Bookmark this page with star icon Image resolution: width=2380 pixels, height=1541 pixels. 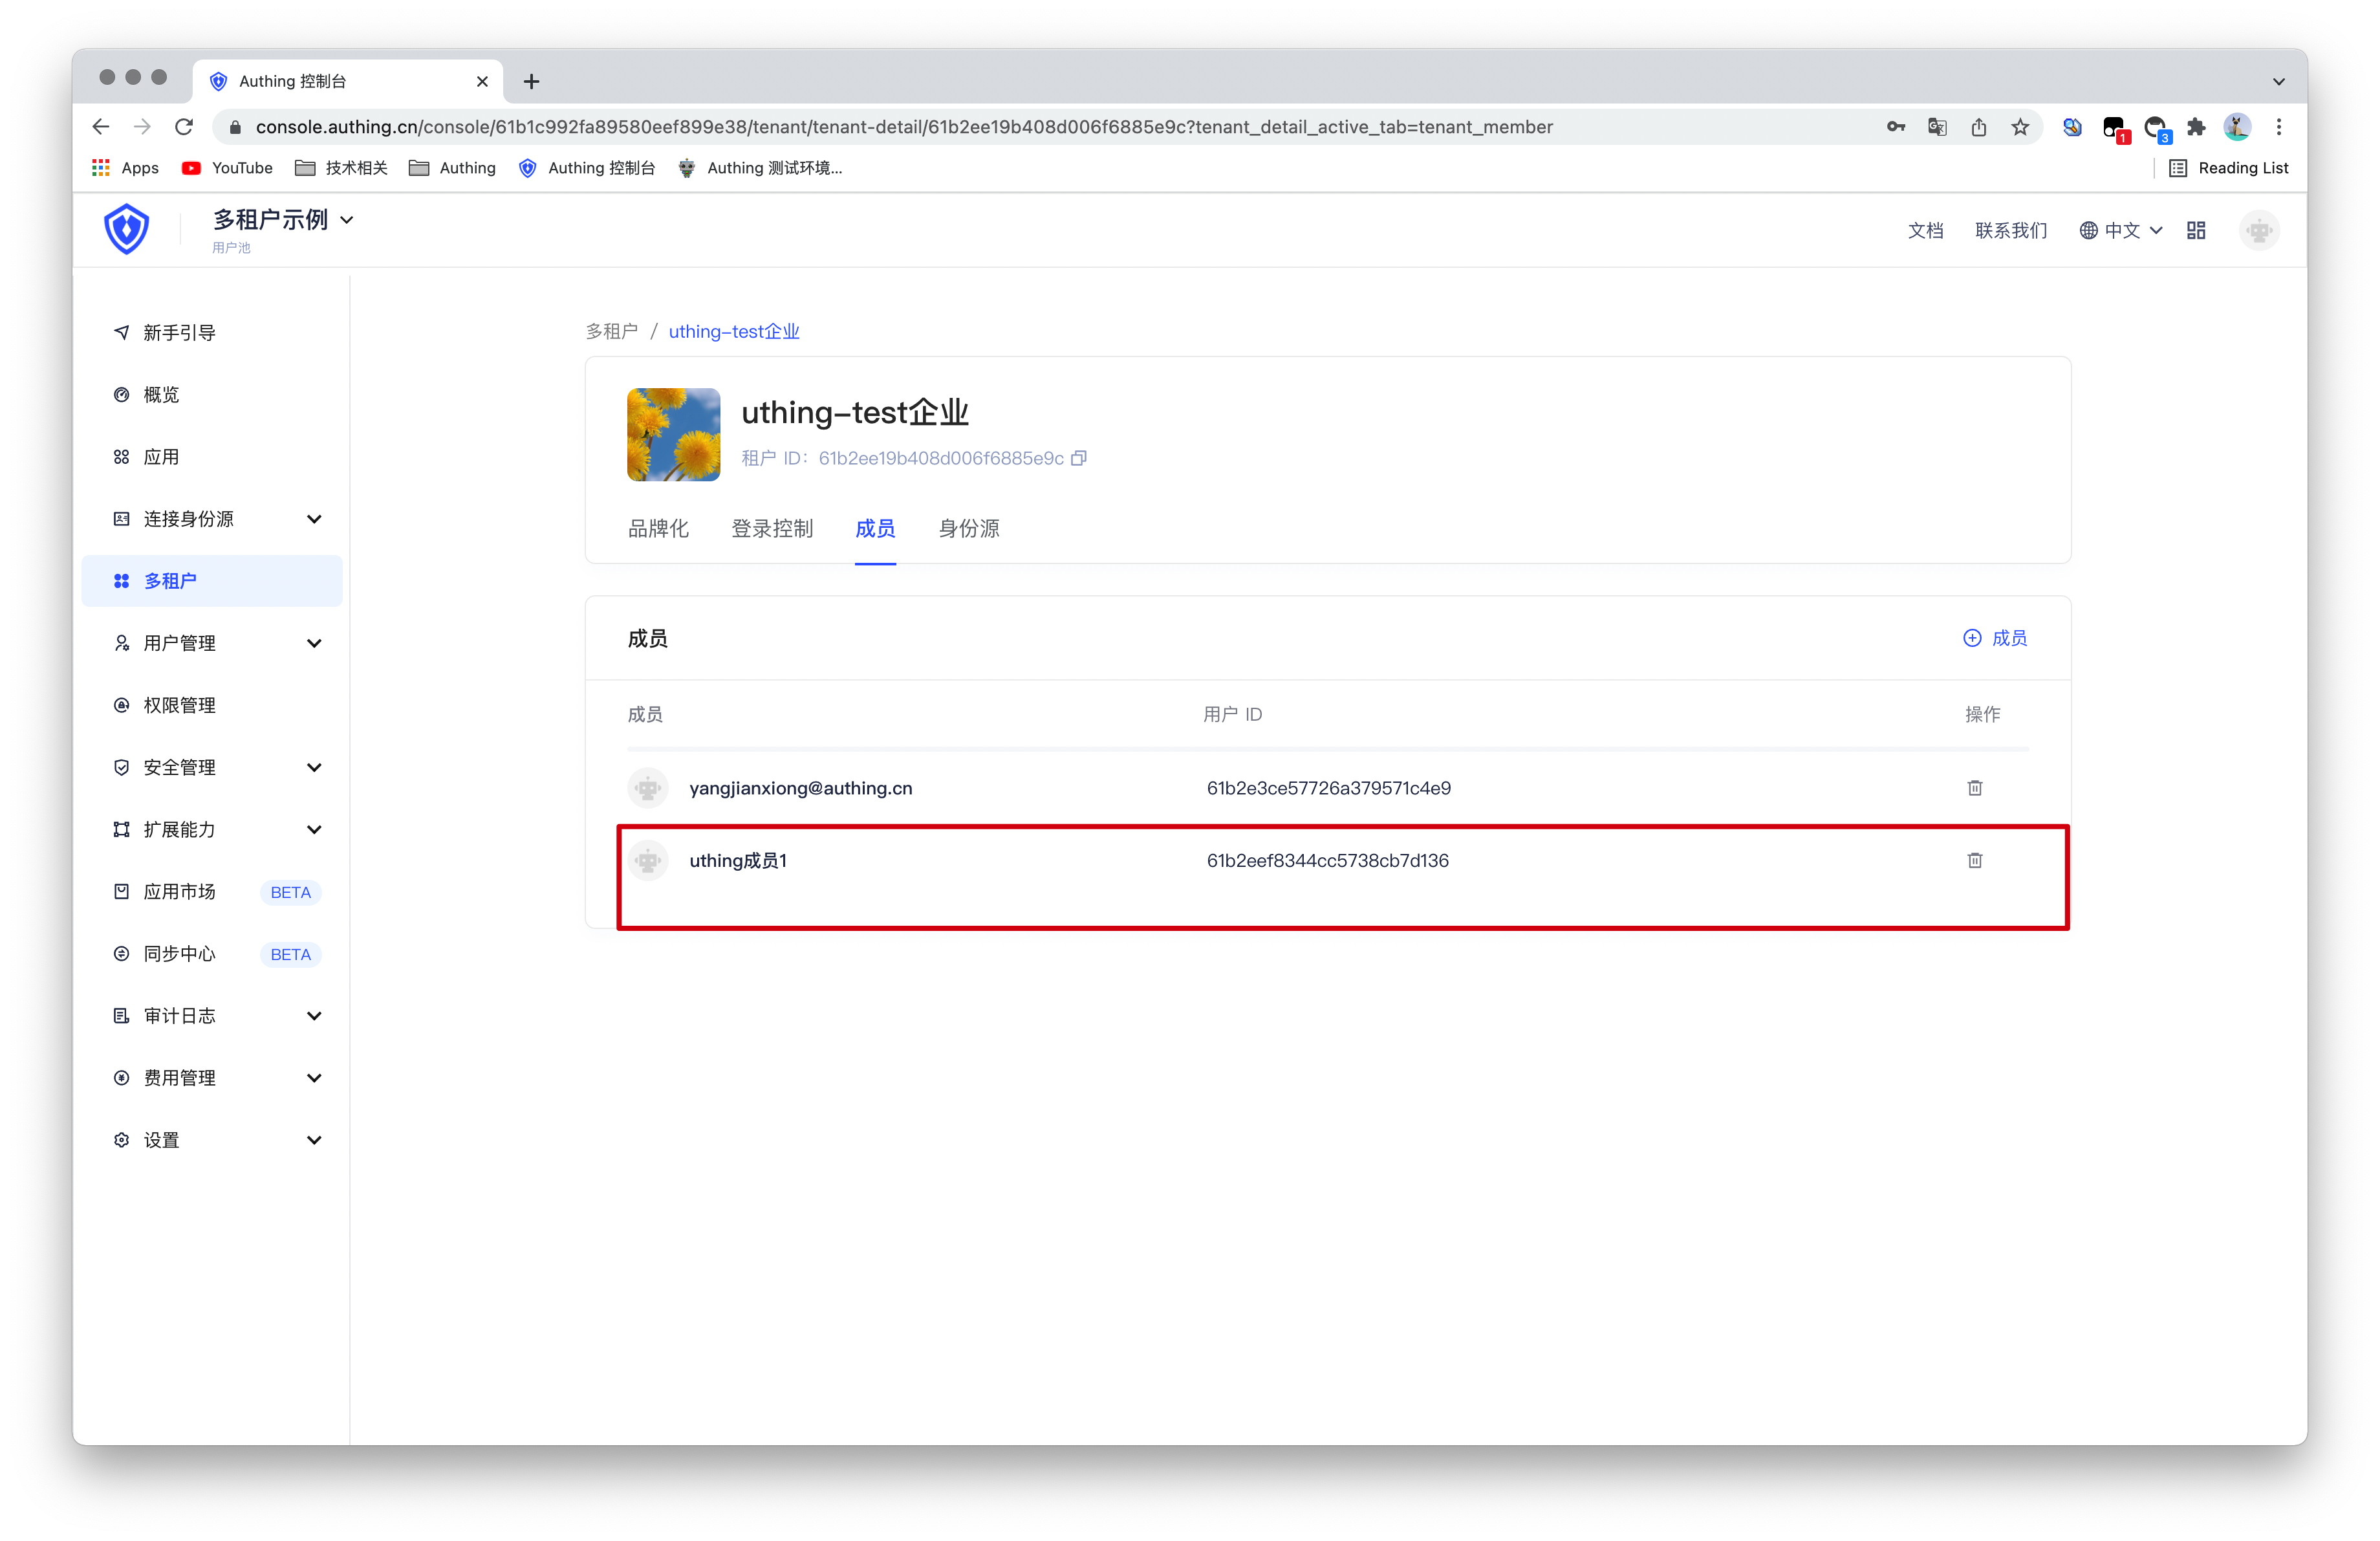click(x=2021, y=127)
